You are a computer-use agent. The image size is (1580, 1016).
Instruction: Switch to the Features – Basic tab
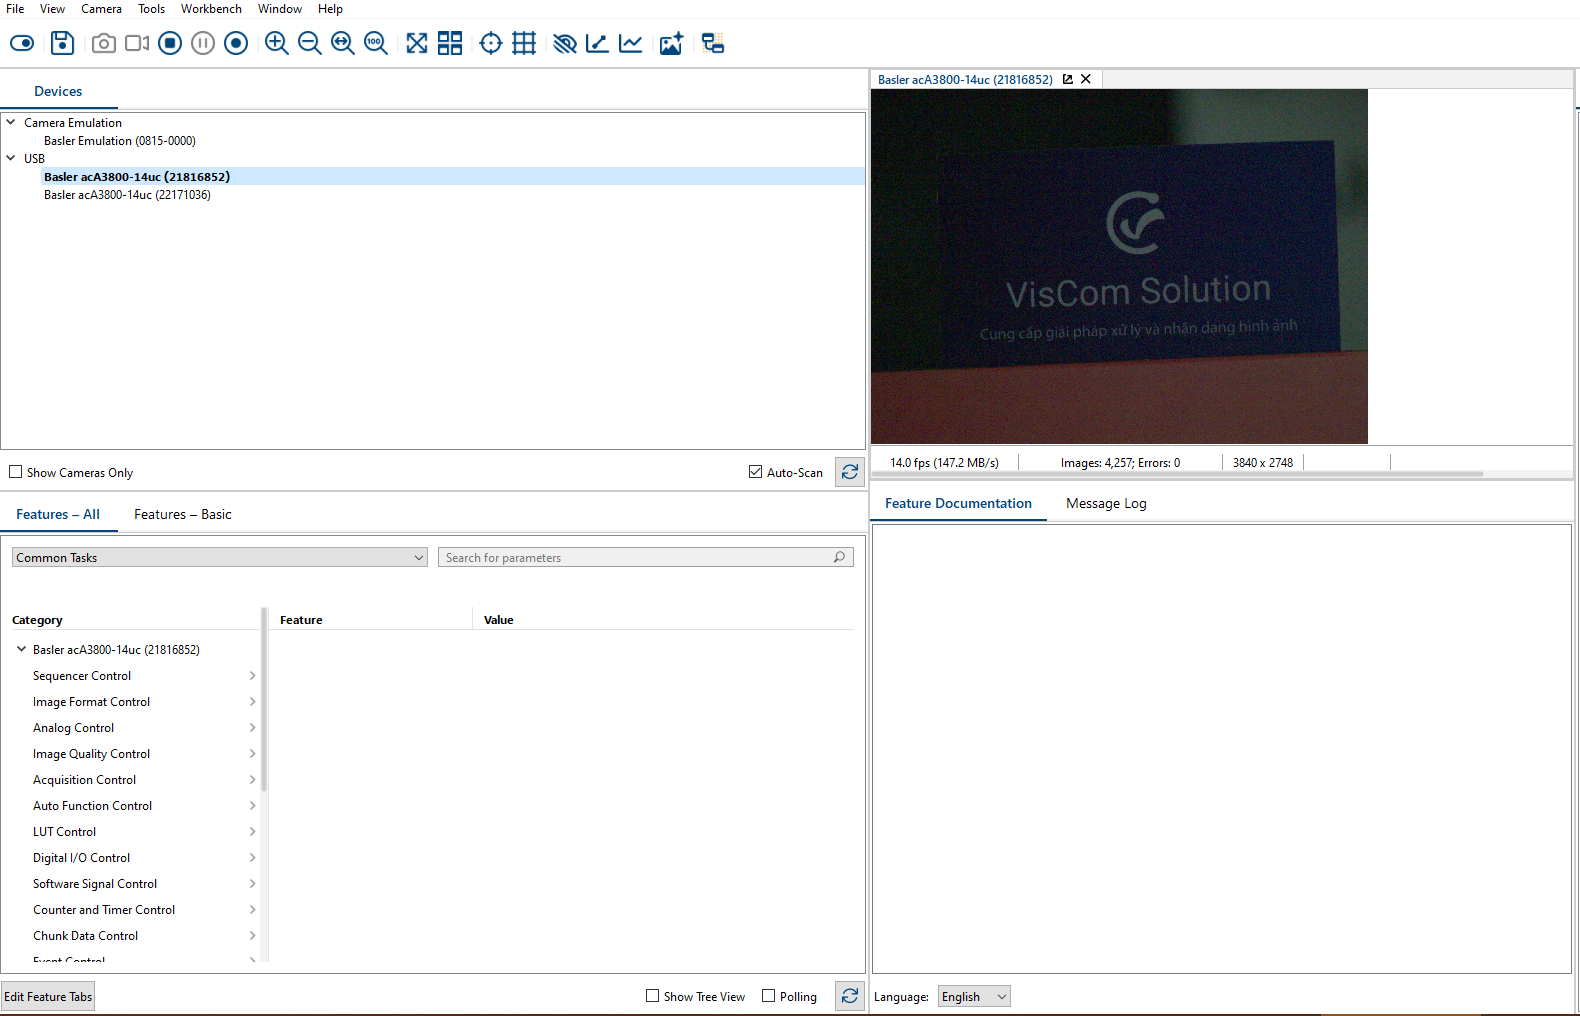click(182, 515)
